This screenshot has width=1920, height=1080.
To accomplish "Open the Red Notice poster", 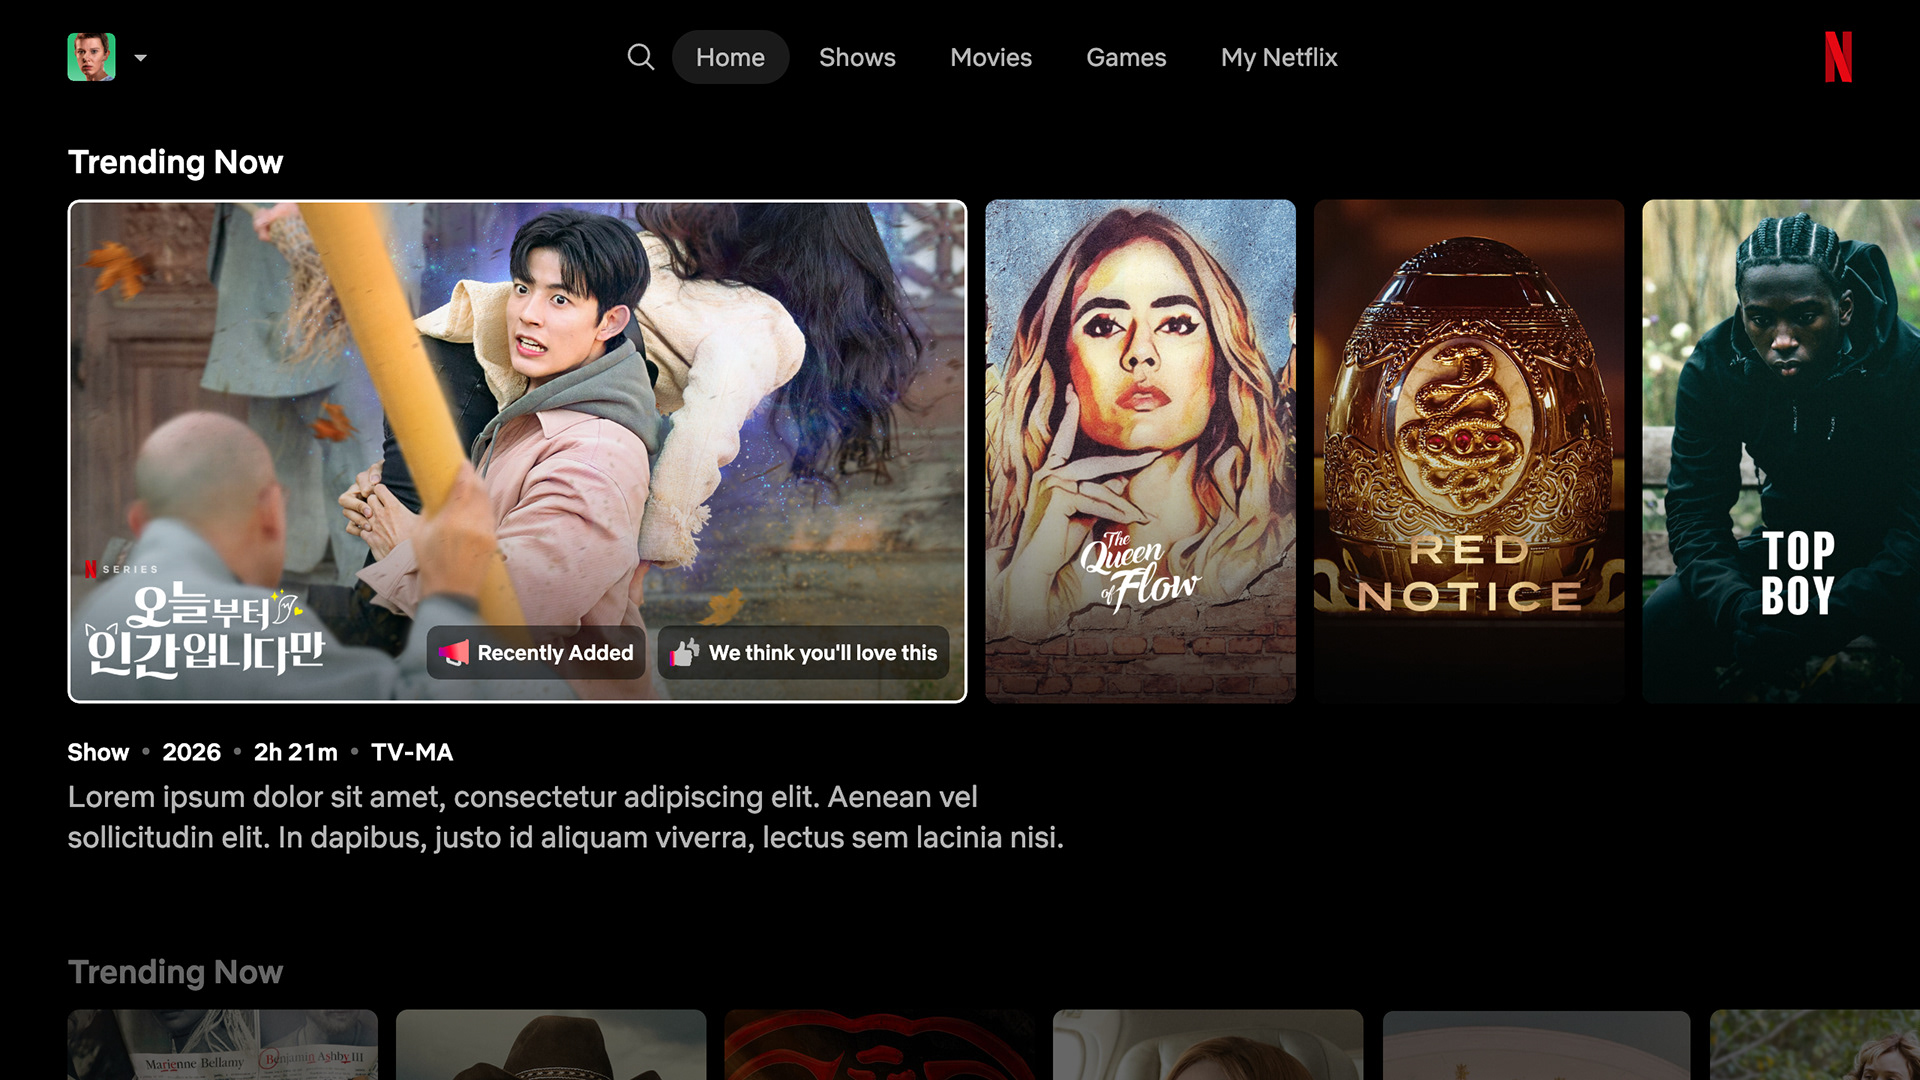I will pyautogui.click(x=1468, y=450).
